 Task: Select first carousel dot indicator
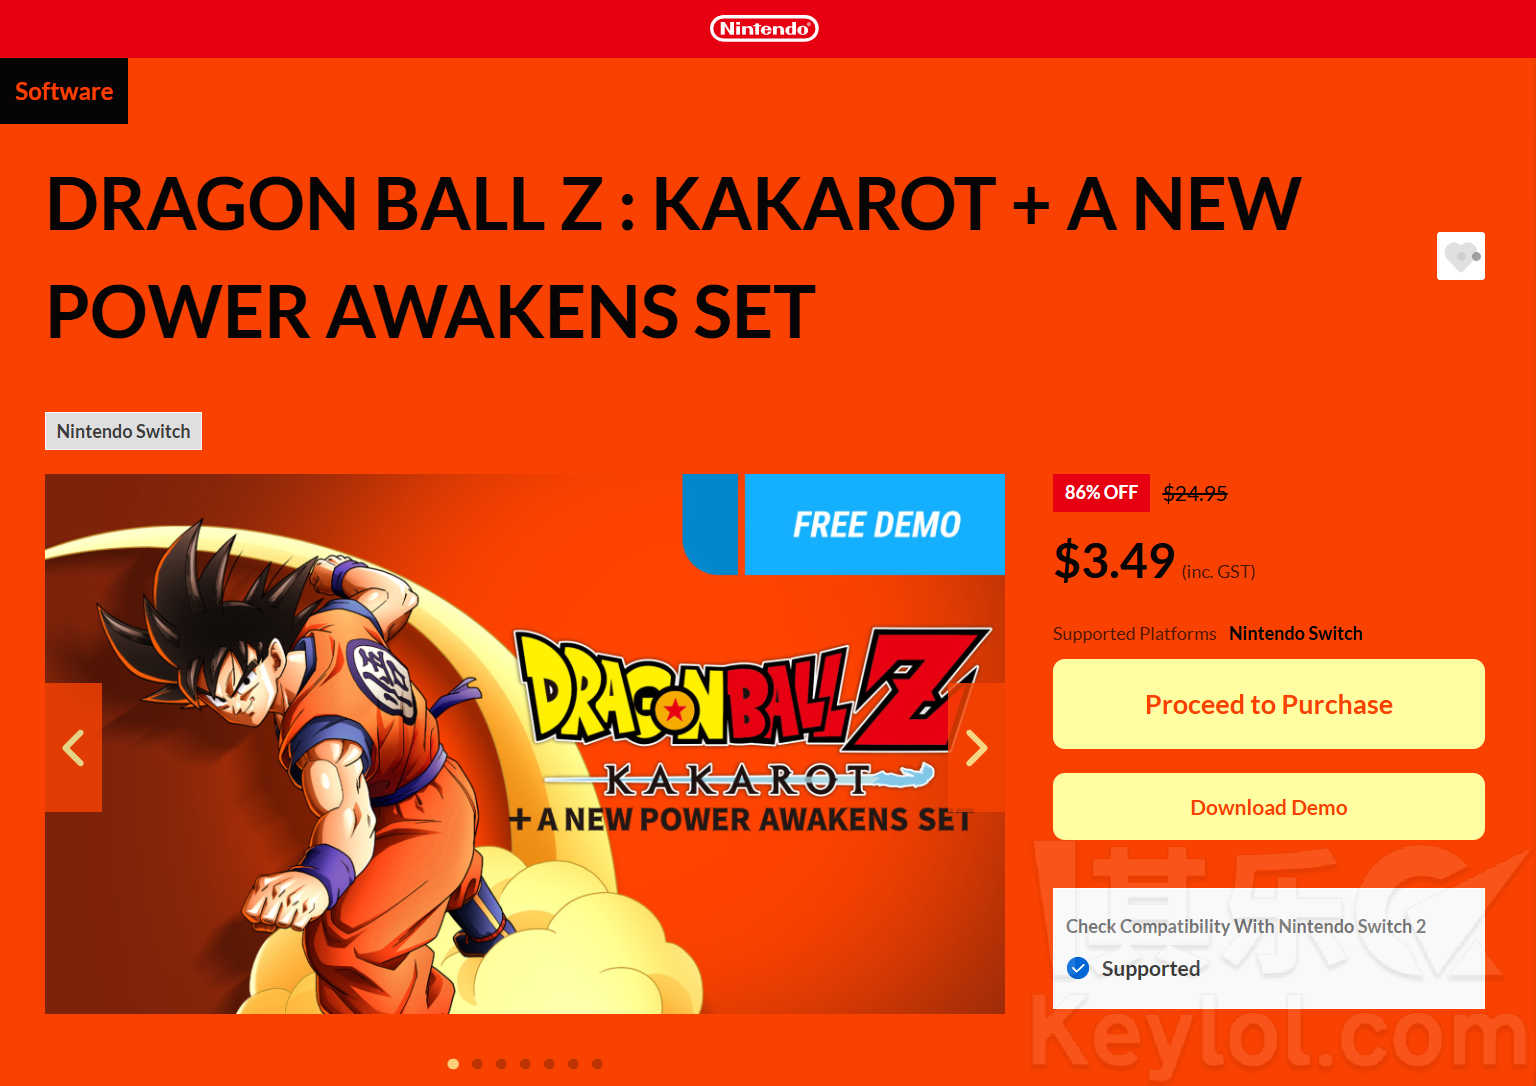click(x=453, y=1064)
